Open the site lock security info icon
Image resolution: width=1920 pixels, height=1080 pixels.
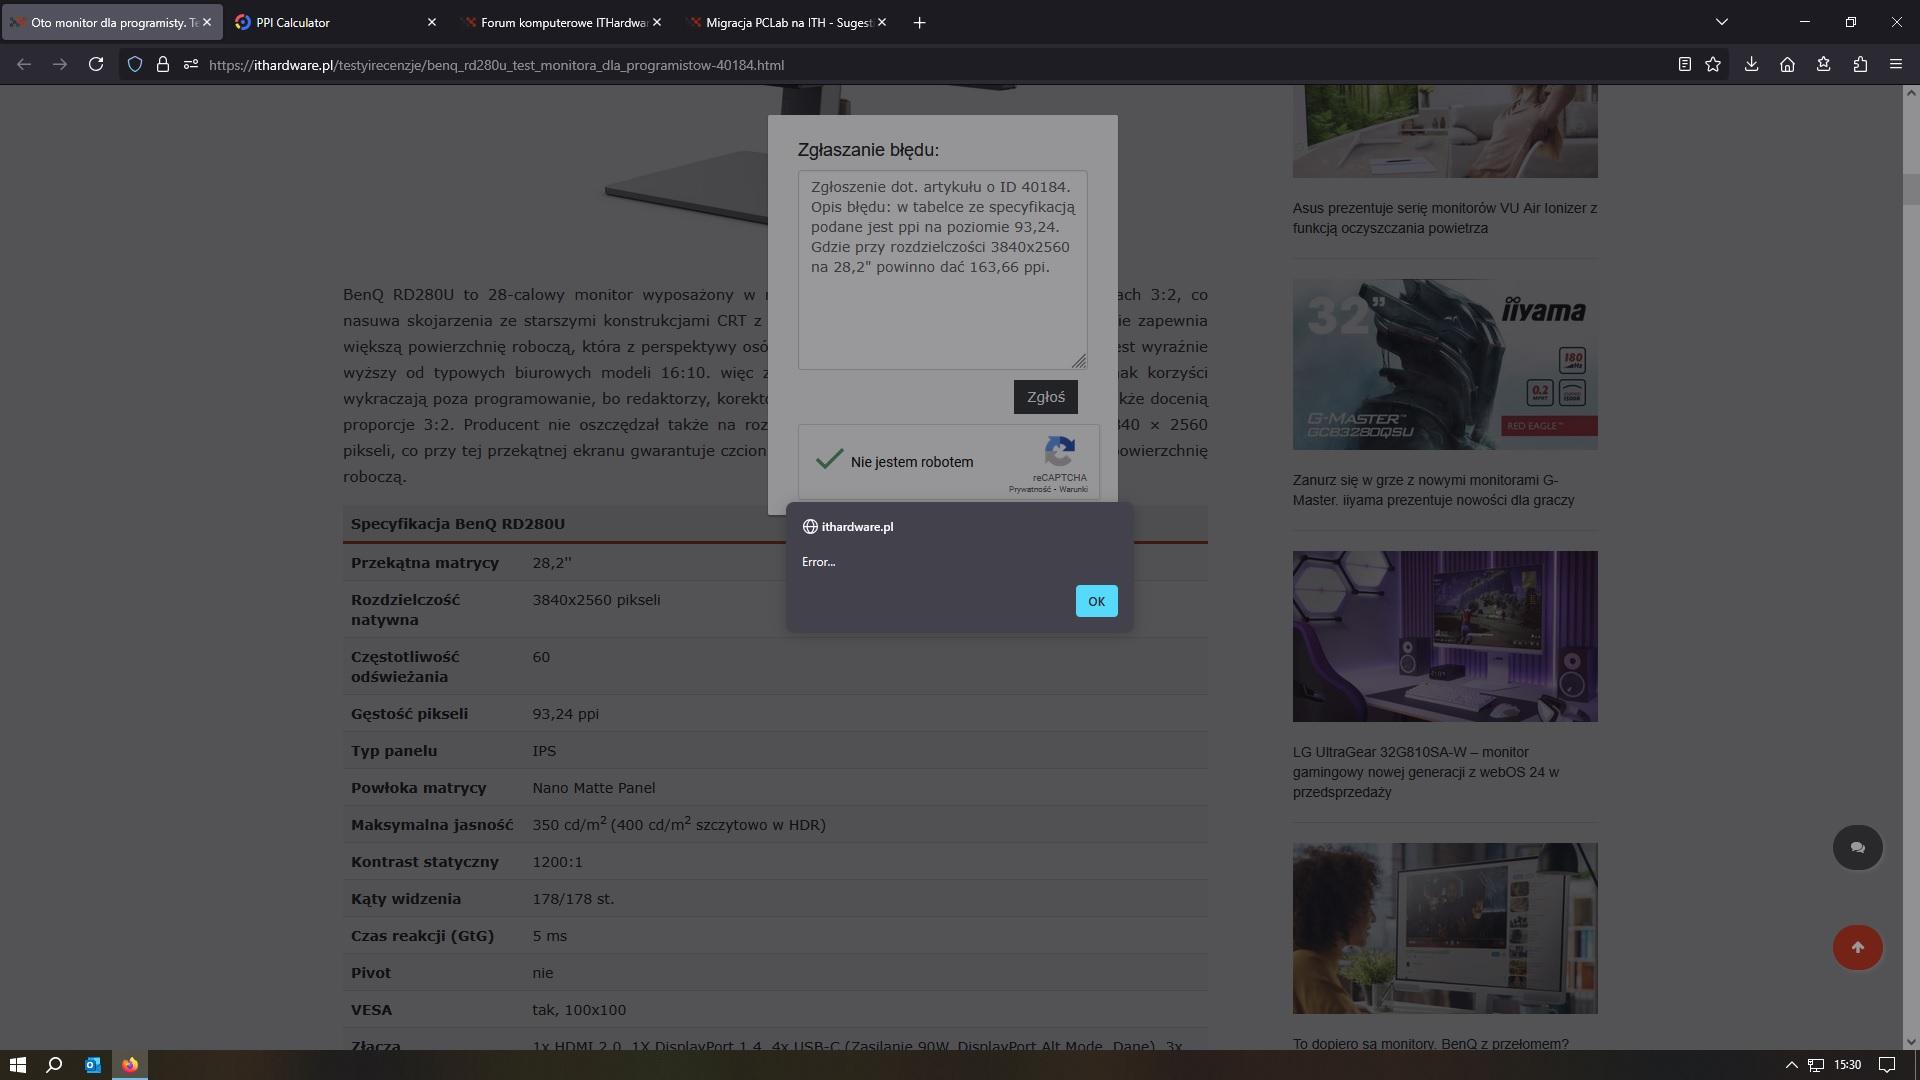click(162, 64)
